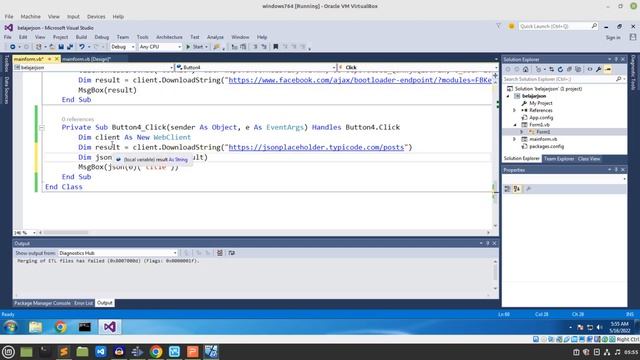This screenshot has width=640, height=360.
Task: Switch to Package Manager Console tab
Action: coord(42,303)
